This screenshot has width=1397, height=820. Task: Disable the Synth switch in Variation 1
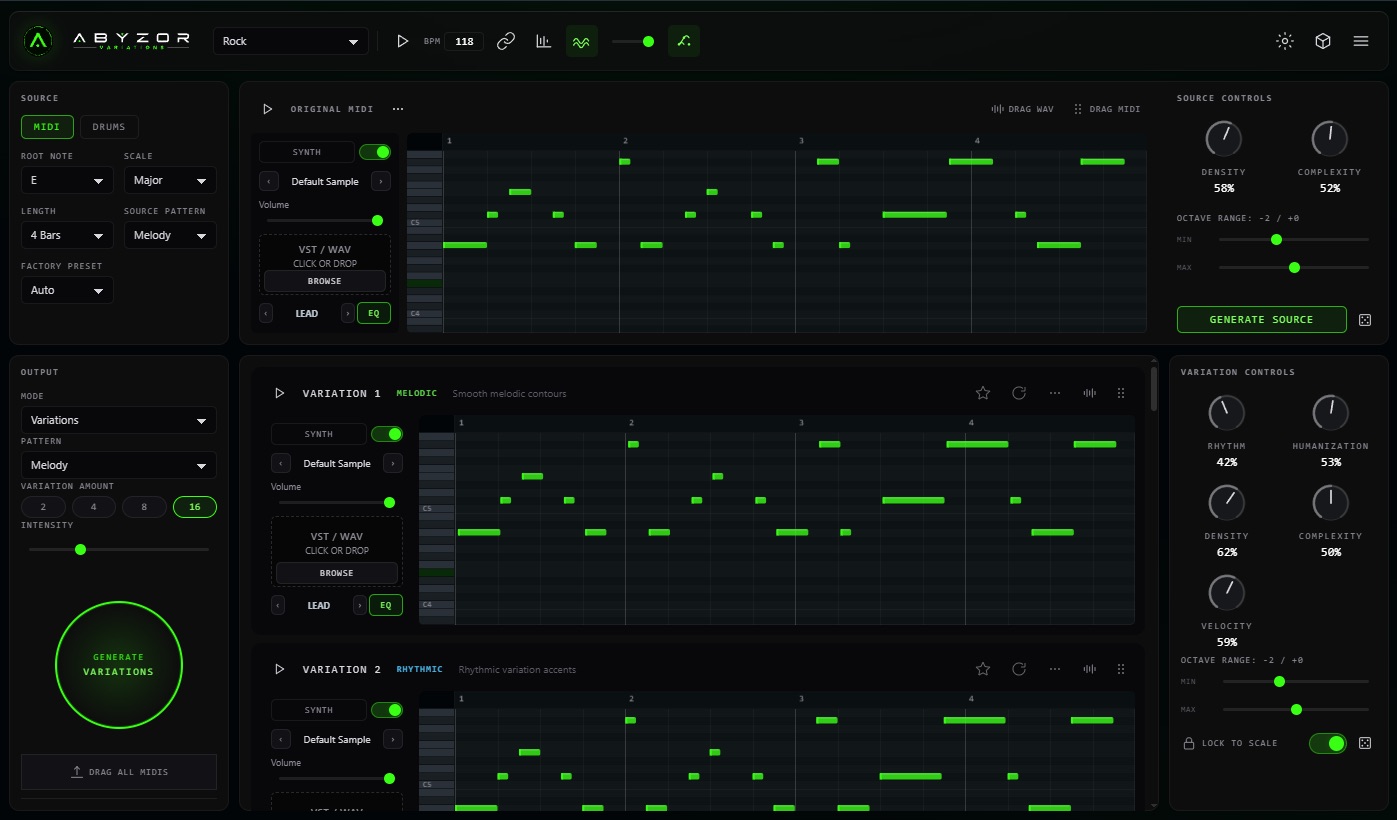point(387,434)
